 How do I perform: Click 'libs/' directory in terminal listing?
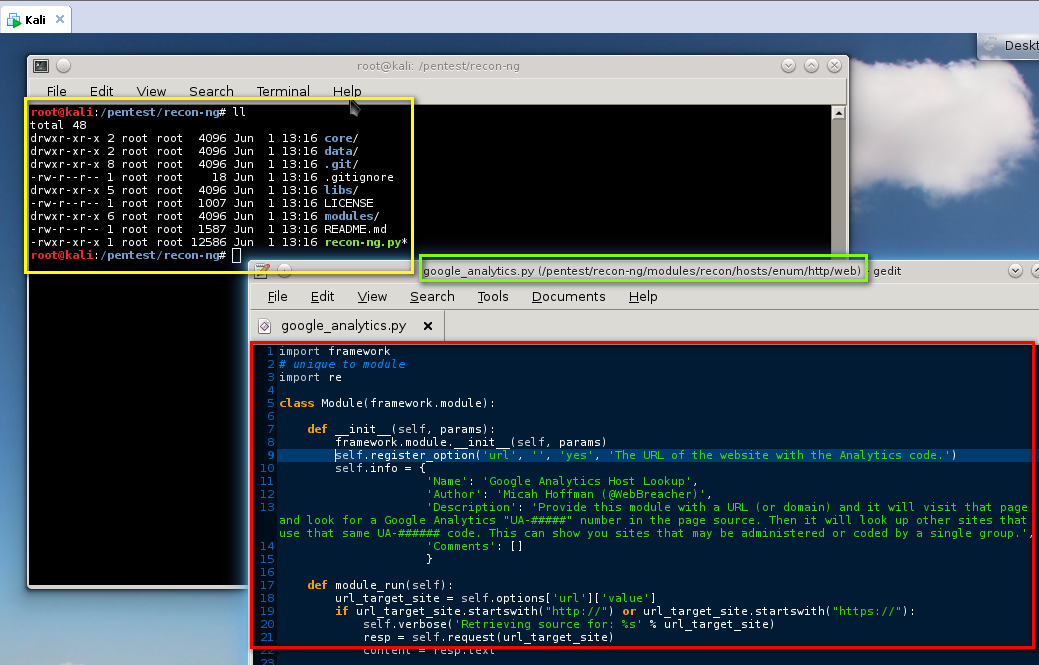coord(341,190)
